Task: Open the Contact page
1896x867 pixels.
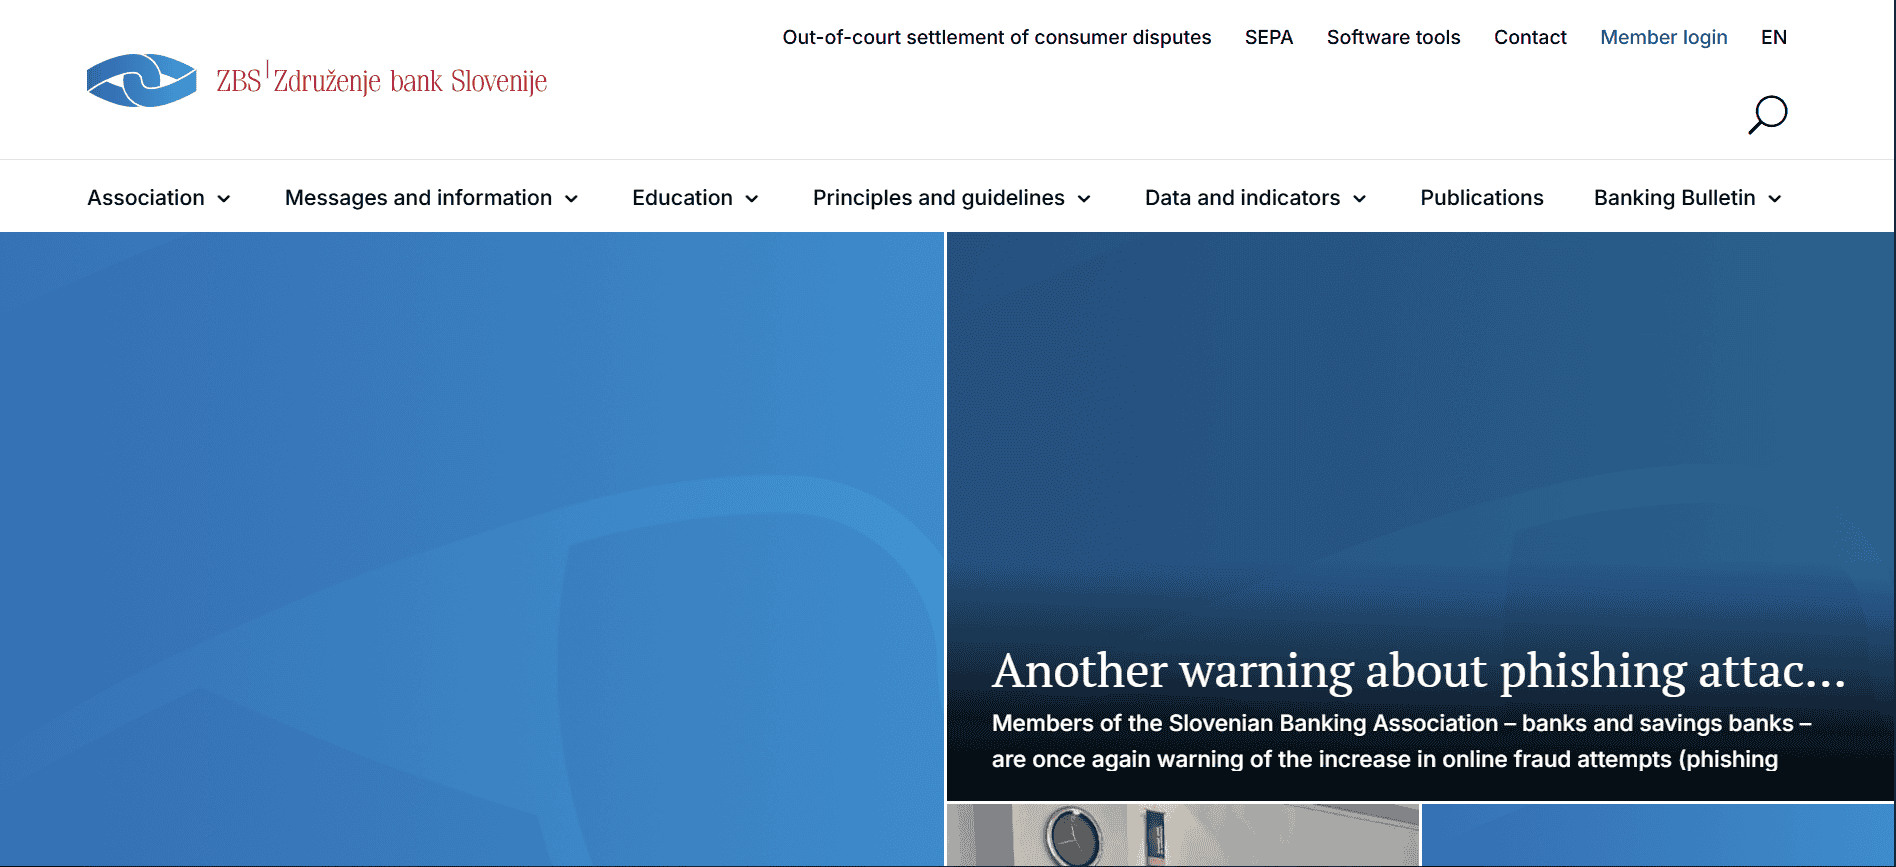Action: click(x=1529, y=37)
